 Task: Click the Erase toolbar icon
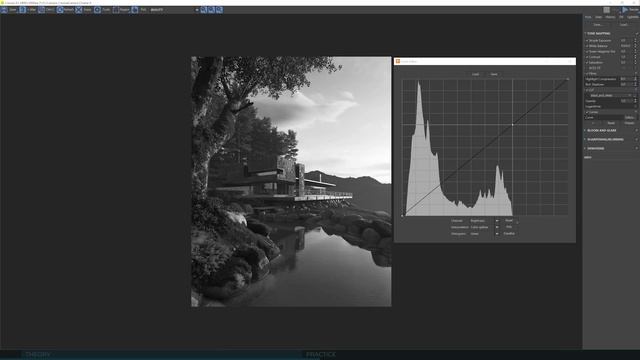coord(79,10)
